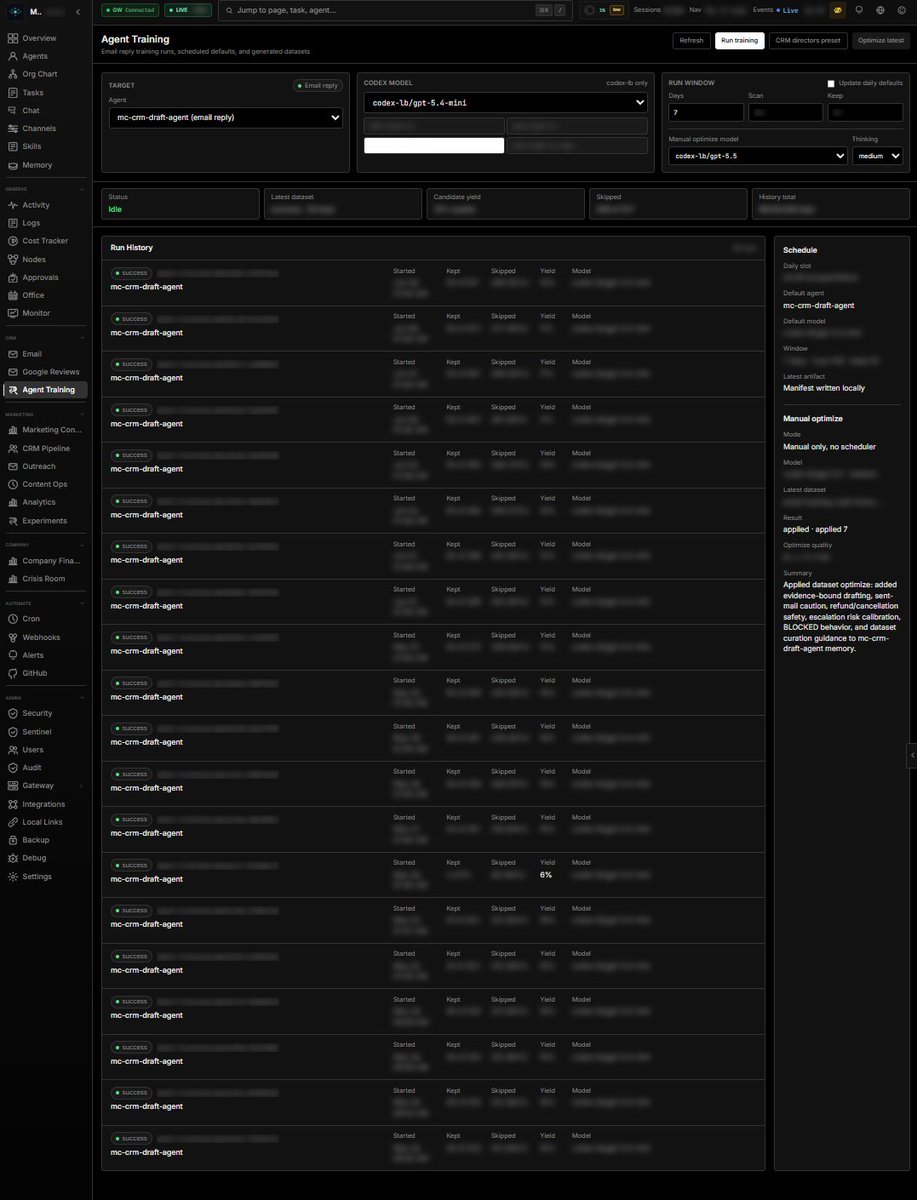This screenshot has width=917, height=1200.
Task: Click the Scan input field
Action: pyautogui.click(x=785, y=113)
